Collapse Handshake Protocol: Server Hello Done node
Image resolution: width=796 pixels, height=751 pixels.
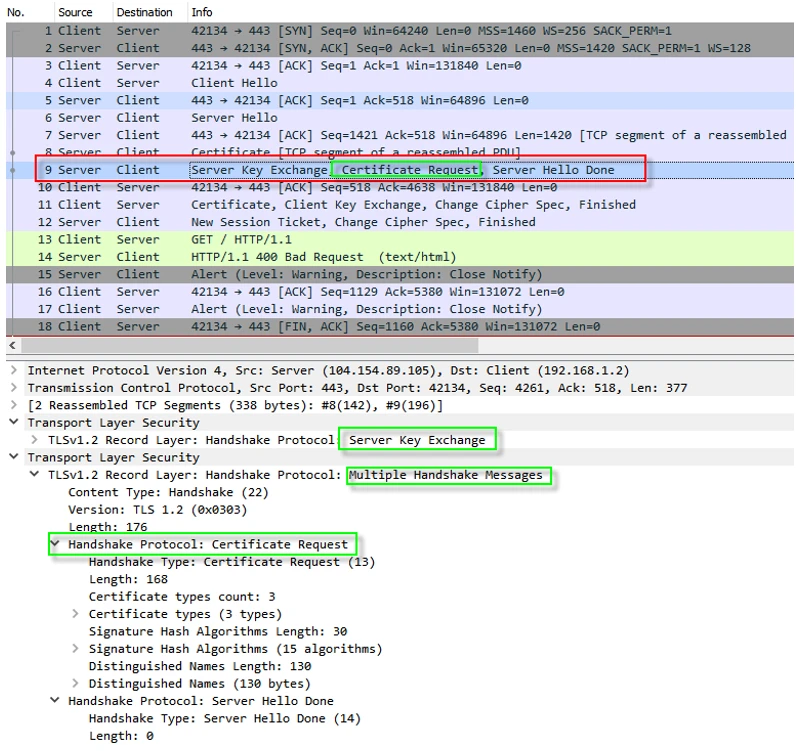55,701
